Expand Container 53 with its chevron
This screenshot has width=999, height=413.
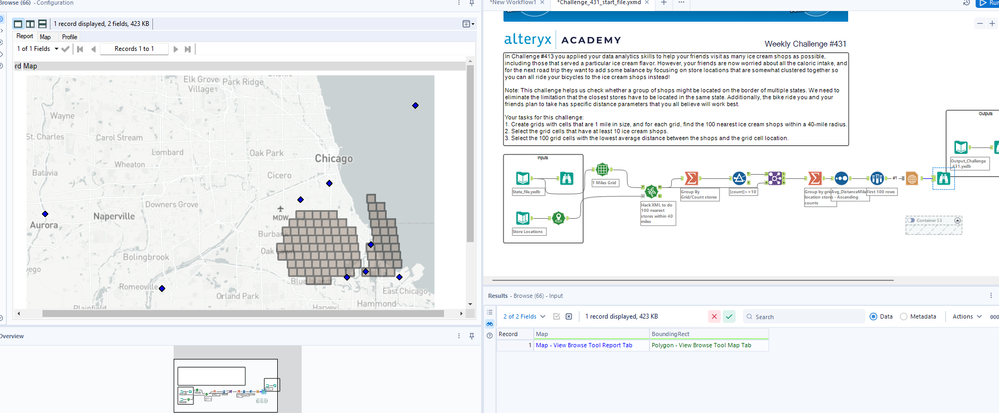point(957,221)
